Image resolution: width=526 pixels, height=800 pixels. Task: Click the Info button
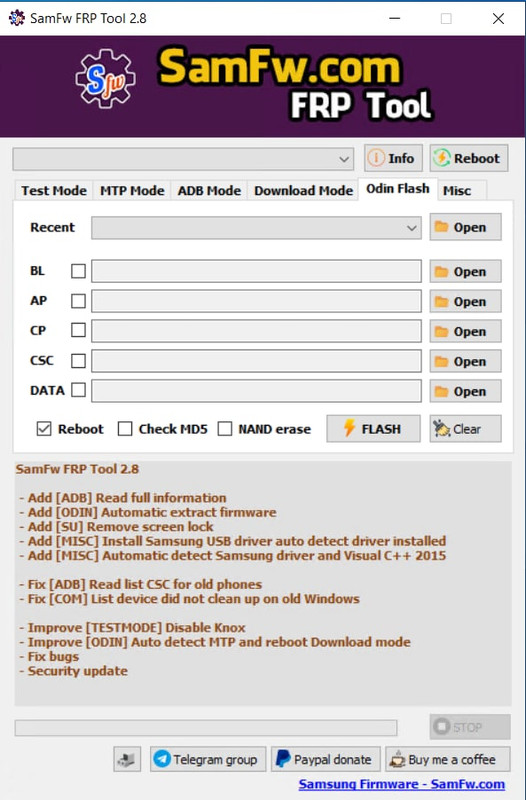393,158
